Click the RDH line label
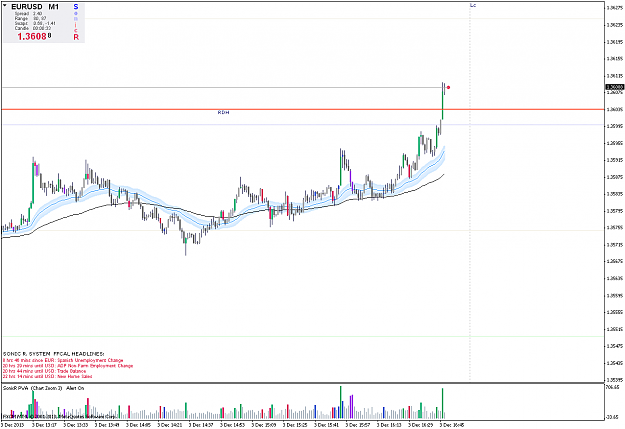625x429 pixels. [223, 112]
